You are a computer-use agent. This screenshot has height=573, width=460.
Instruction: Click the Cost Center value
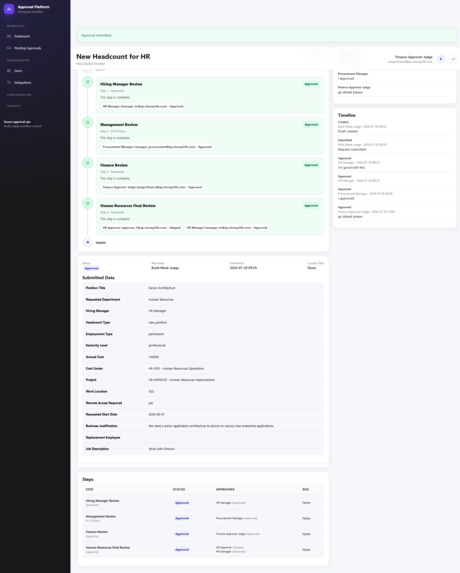(176, 368)
